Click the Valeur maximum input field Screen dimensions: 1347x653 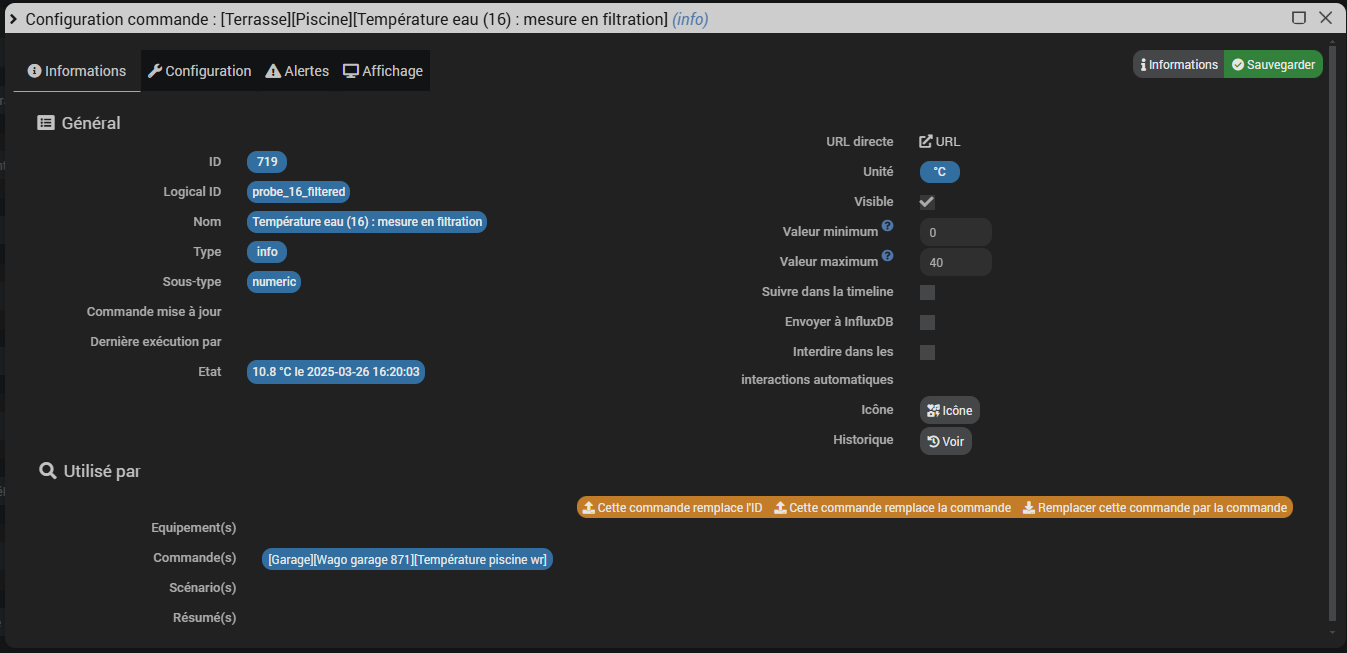click(955, 262)
